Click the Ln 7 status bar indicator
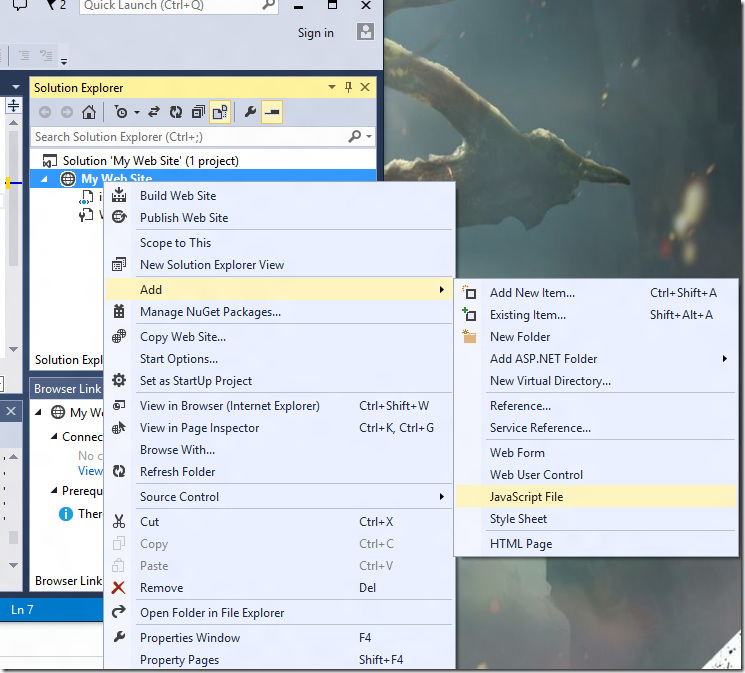The image size is (745, 673). click(x=22, y=610)
